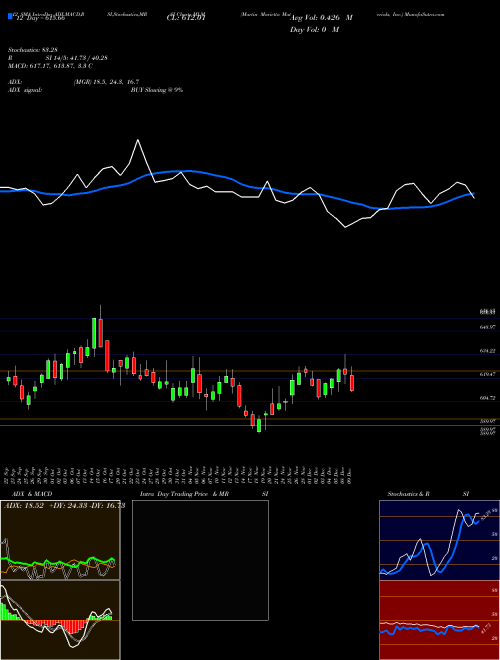The image size is (500, 660).
Task: Click the red-background RSI chart
Action: click(439, 620)
